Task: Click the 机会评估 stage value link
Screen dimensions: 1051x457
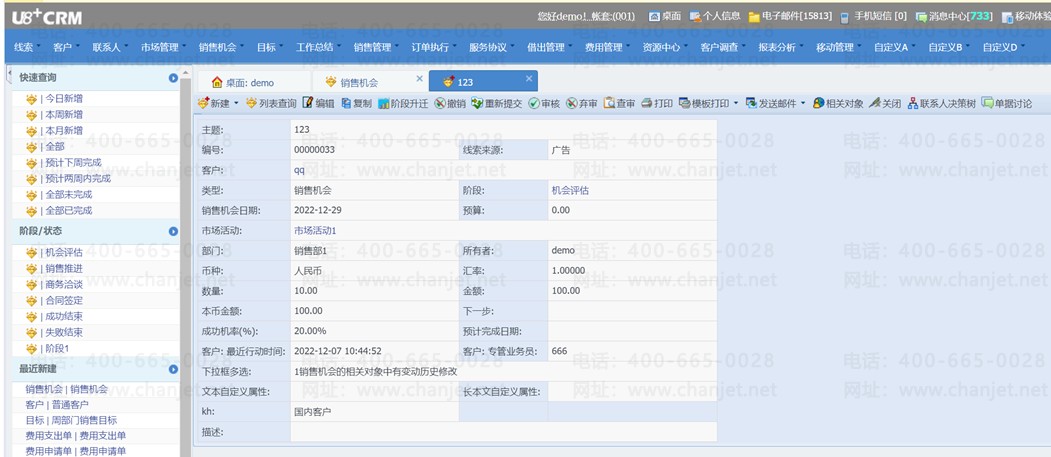Action: [x=570, y=190]
